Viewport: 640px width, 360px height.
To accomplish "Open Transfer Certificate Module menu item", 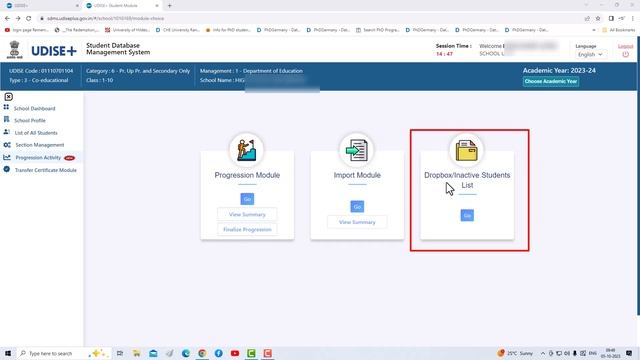I will (x=45, y=170).
